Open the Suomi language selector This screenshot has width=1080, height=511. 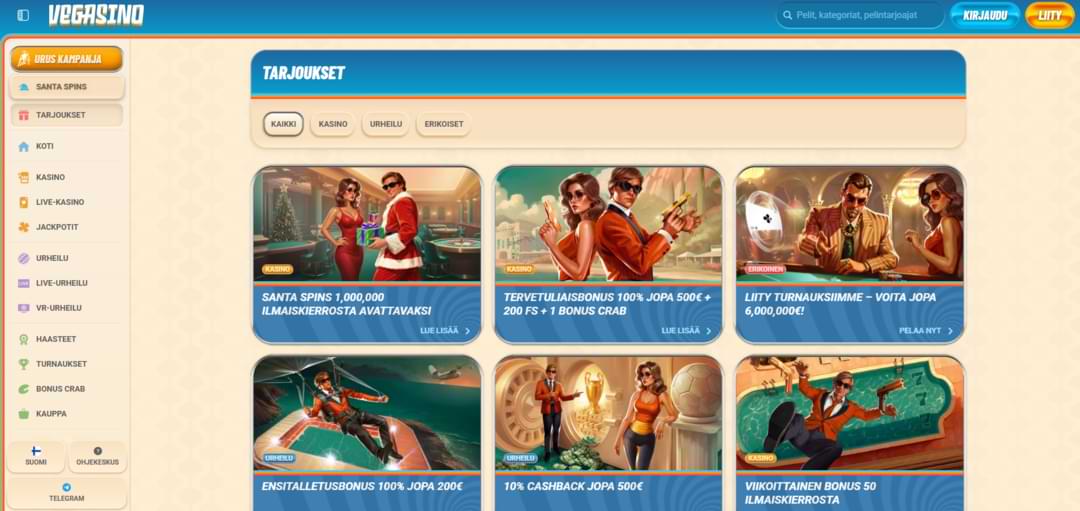point(36,457)
